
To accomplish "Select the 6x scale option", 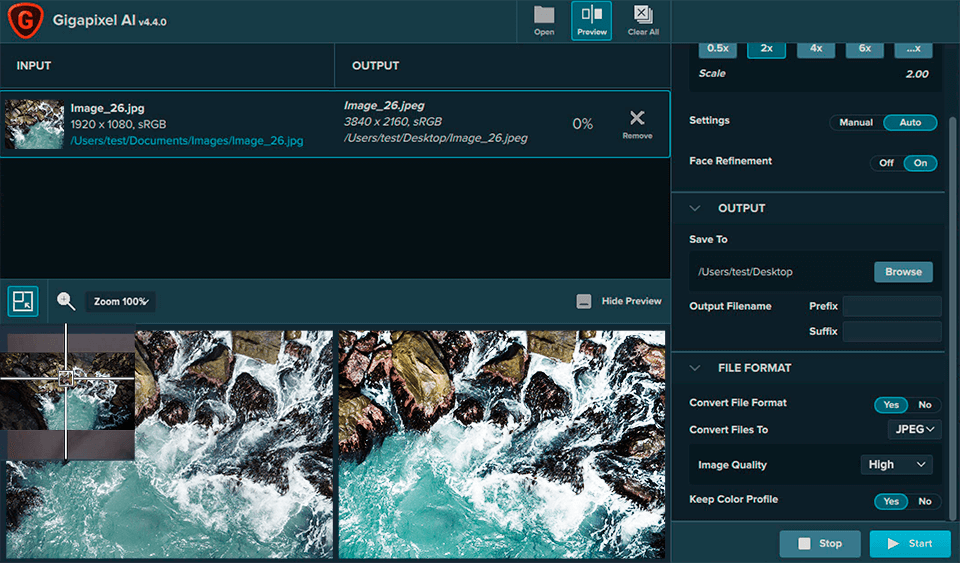I will (x=864, y=49).
